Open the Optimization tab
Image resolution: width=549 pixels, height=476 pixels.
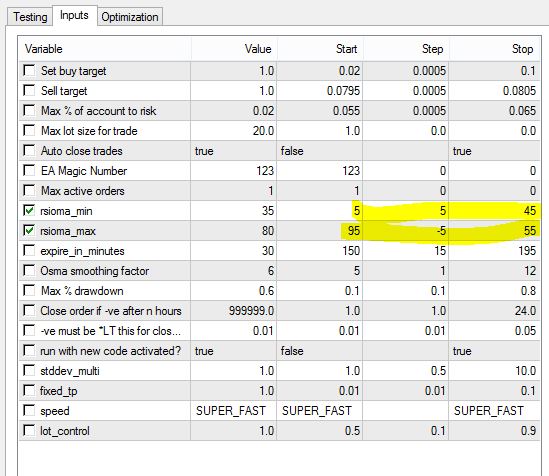[x=130, y=17]
